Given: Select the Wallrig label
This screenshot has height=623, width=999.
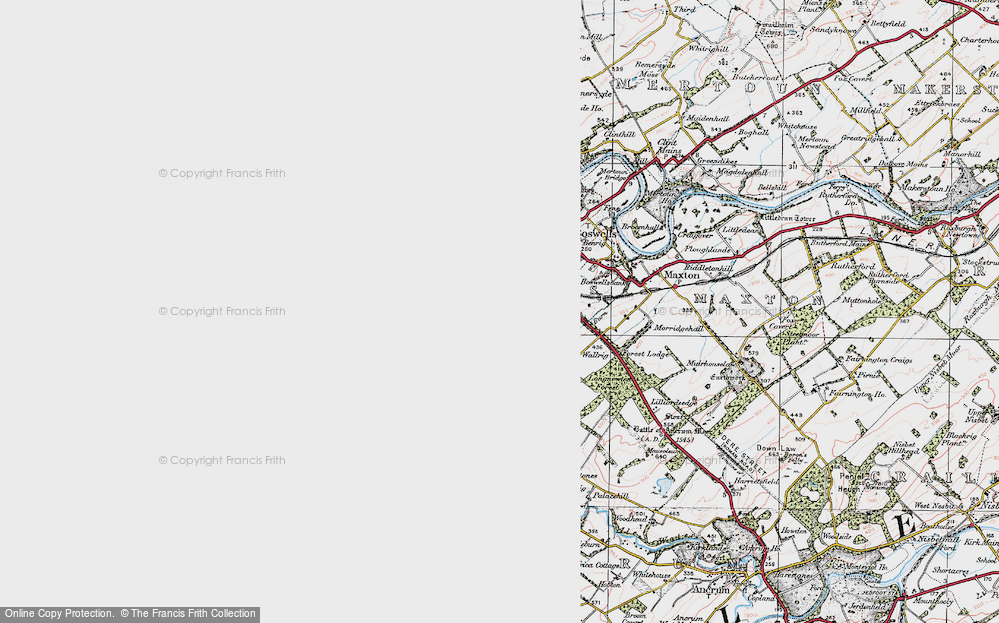Looking at the screenshot, I should pyautogui.click(x=594, y=355).
